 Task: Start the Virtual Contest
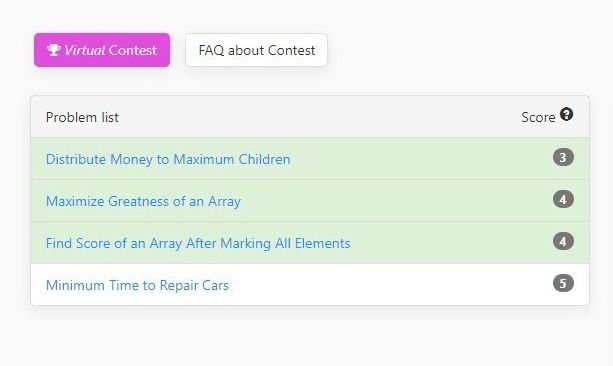(102, 50)
